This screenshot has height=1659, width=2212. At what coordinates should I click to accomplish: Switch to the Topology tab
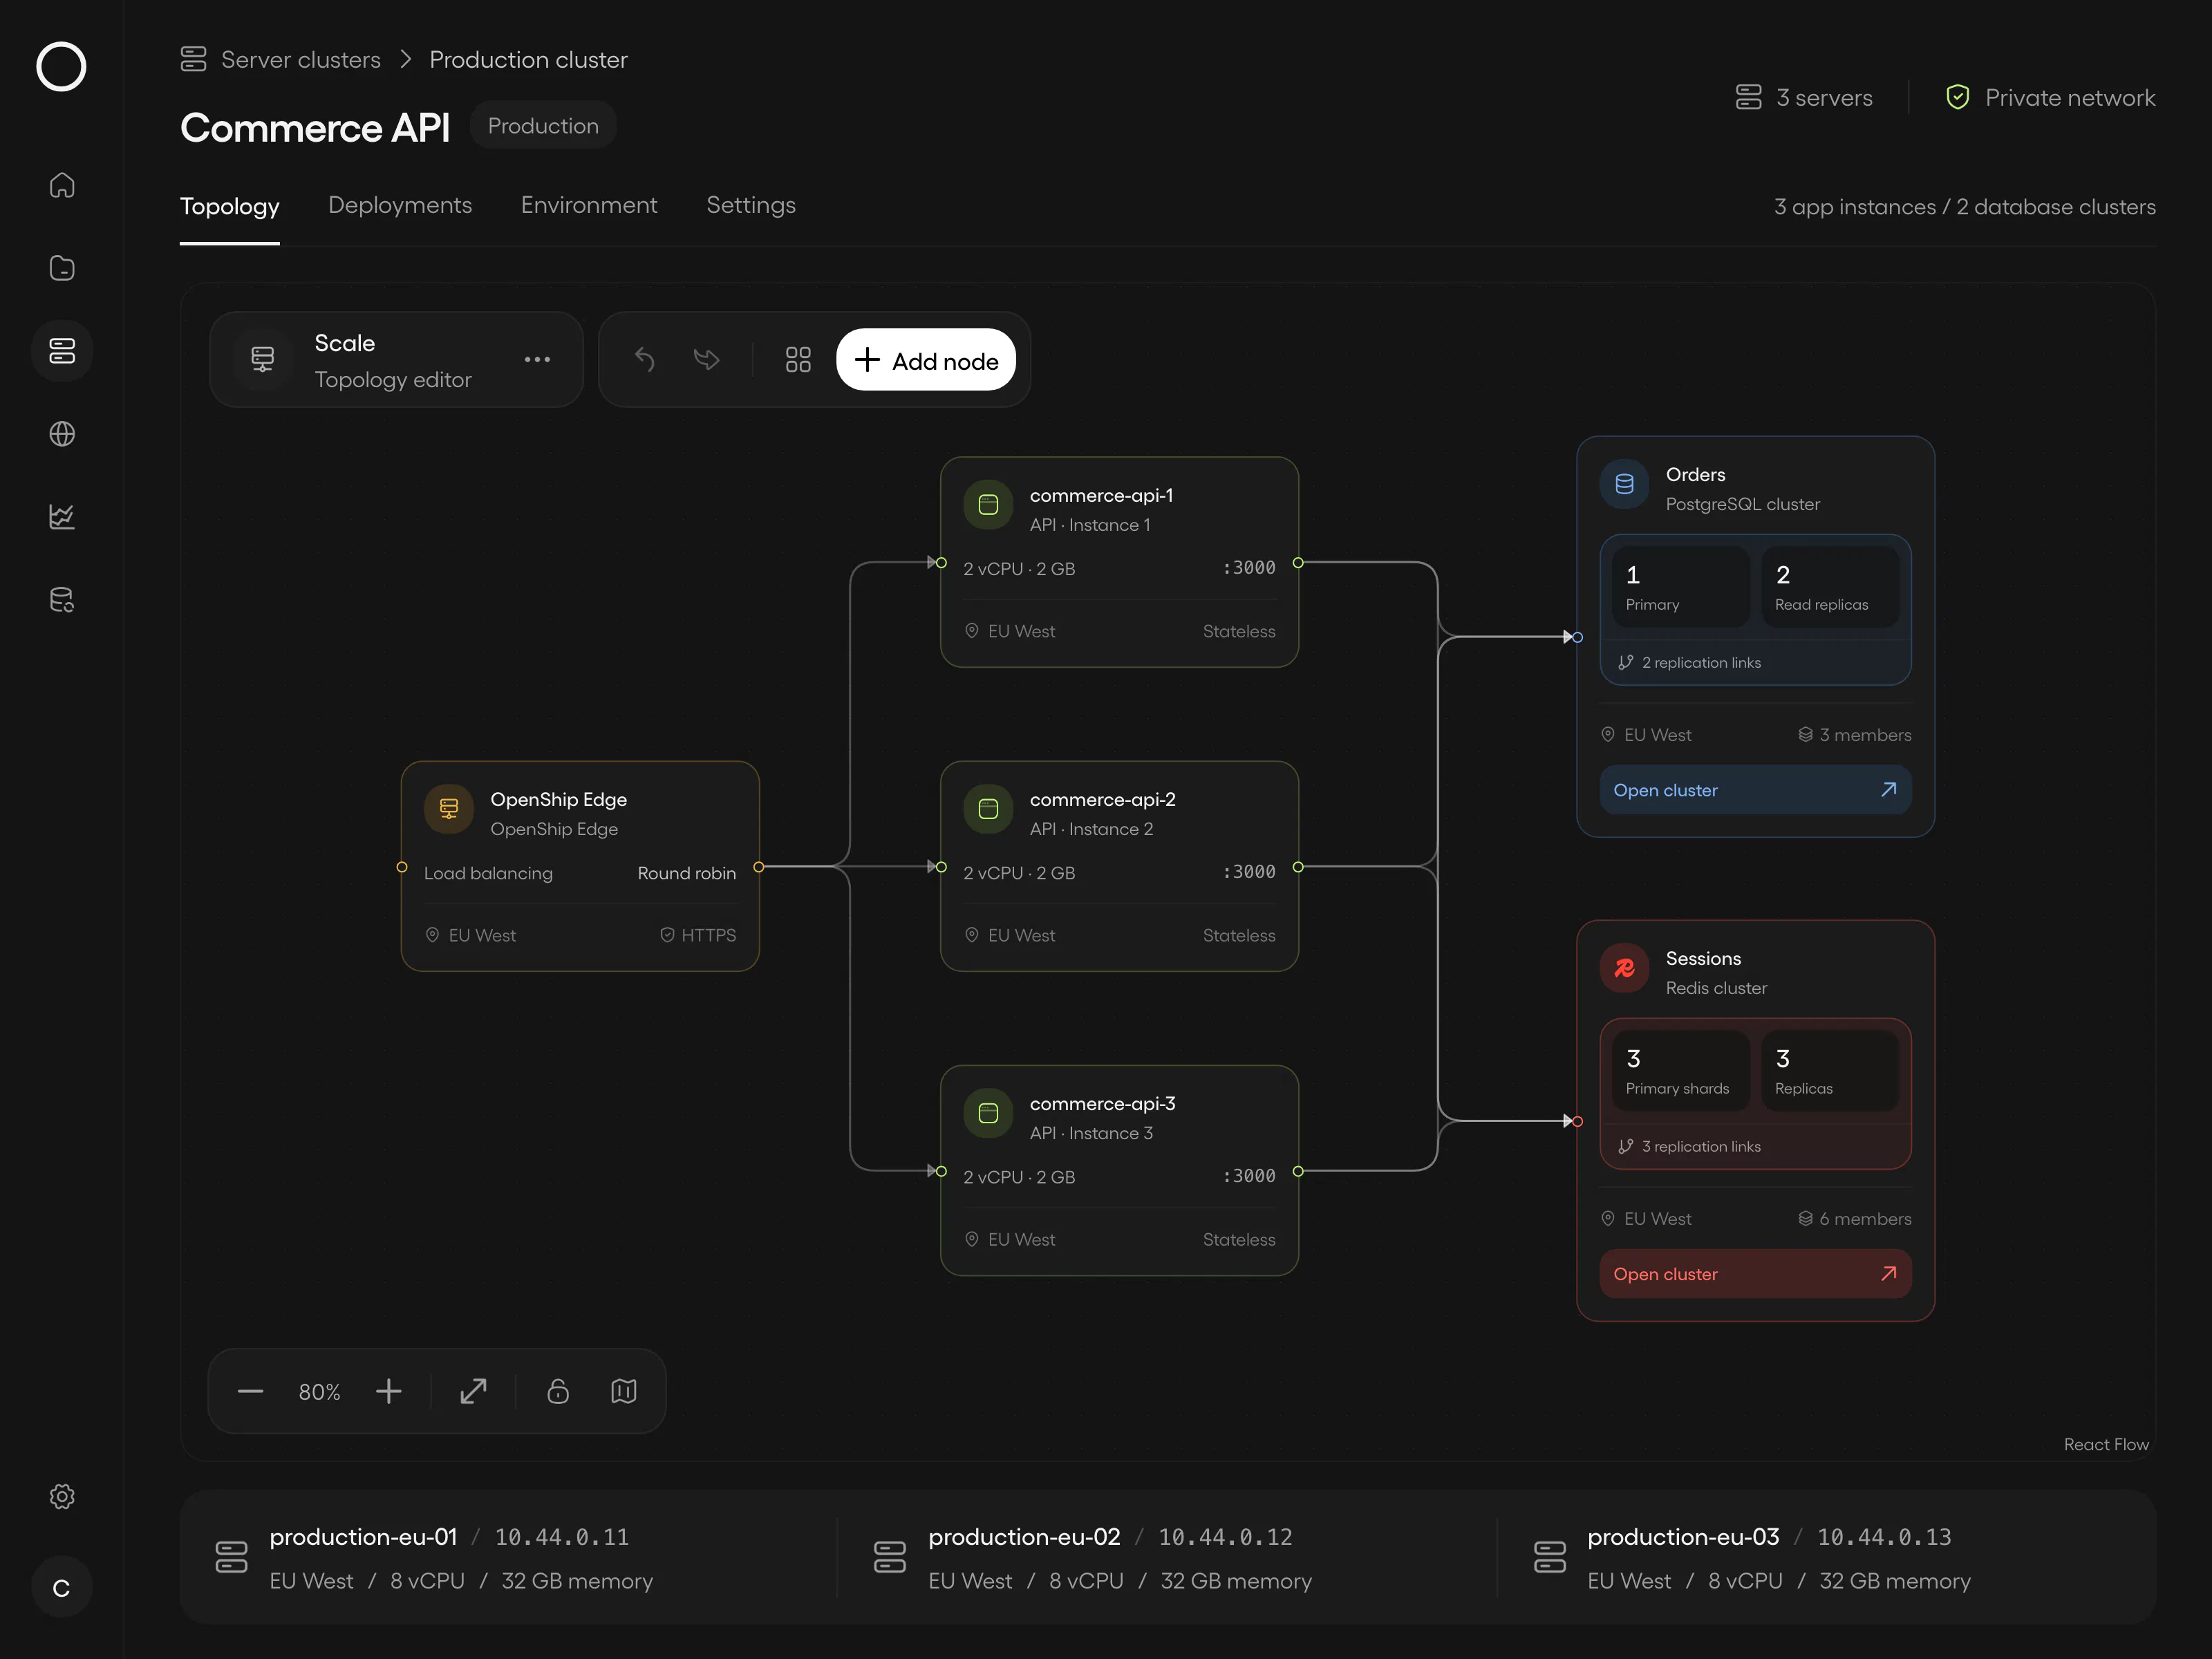[230, 206]
